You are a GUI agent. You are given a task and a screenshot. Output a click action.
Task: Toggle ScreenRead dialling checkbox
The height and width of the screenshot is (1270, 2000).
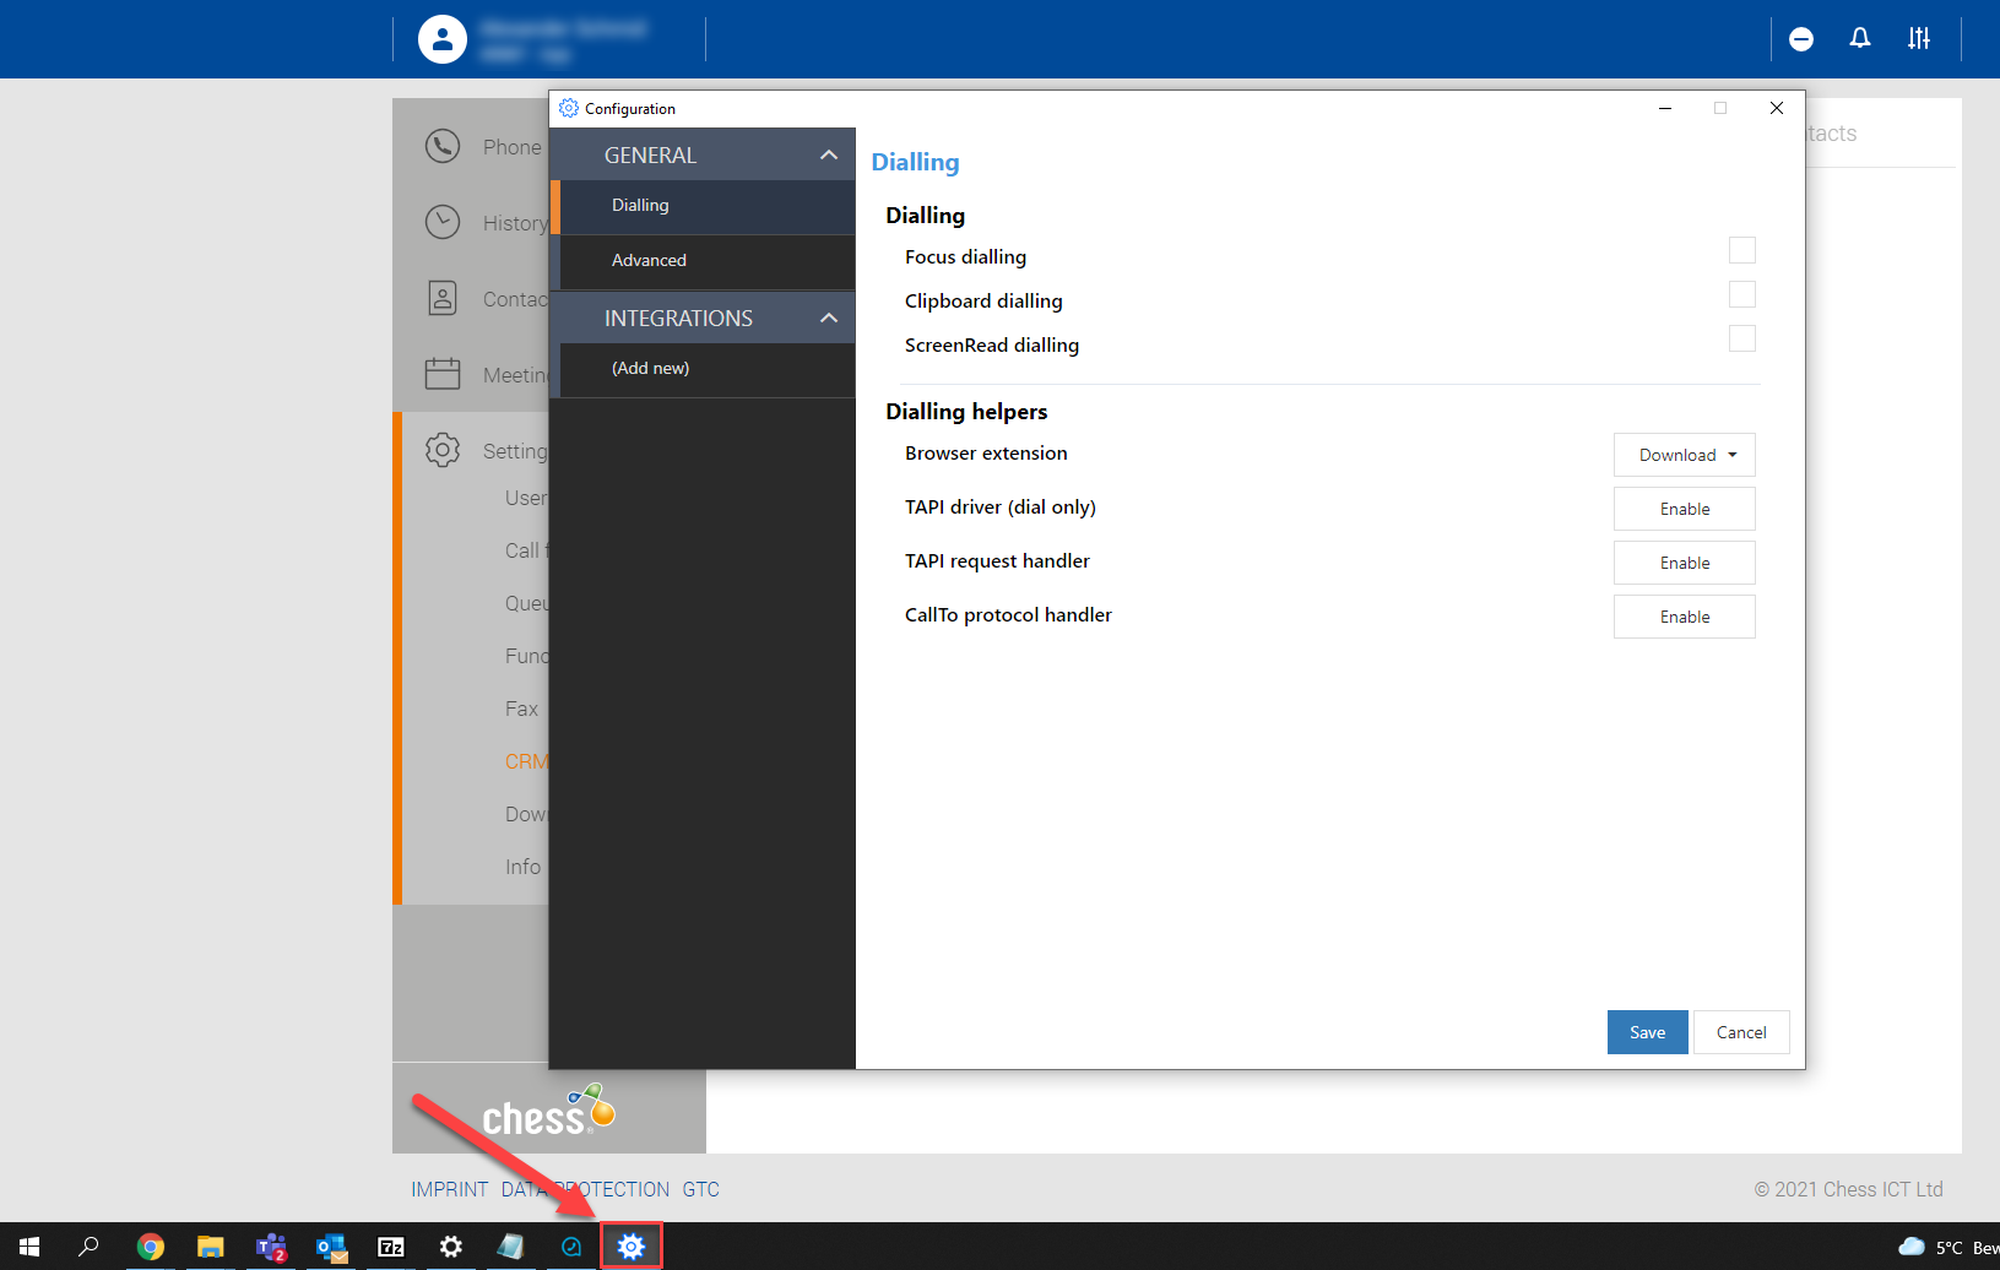click(1741, 338)
